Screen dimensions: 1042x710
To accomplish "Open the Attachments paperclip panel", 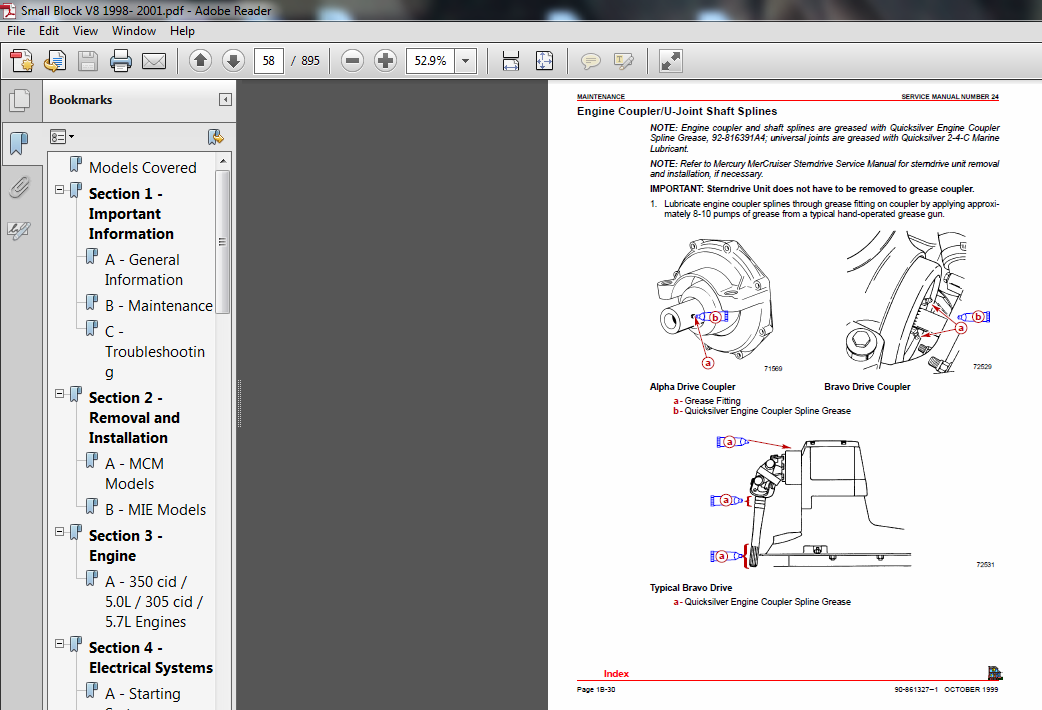I will click(19, 187).
